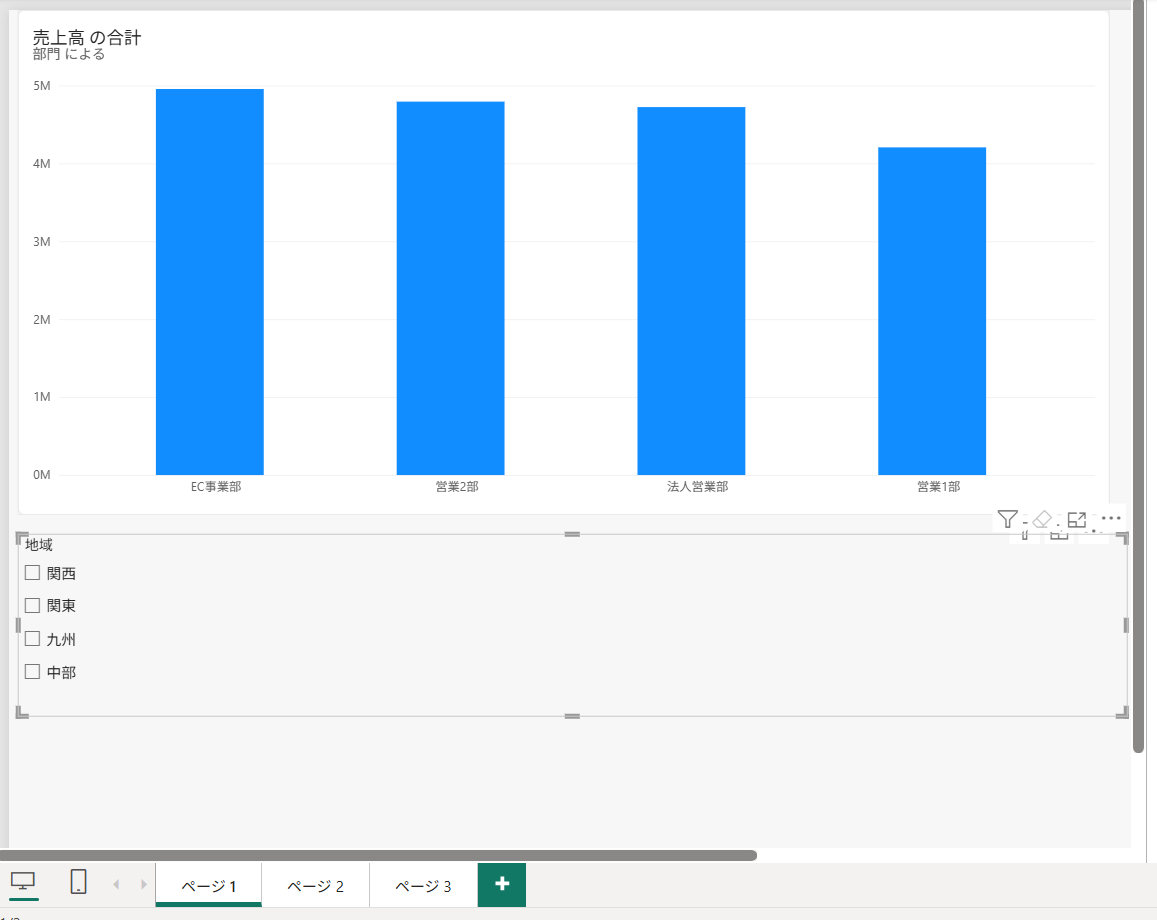
Task: Add a new report page
Action: 502,884
